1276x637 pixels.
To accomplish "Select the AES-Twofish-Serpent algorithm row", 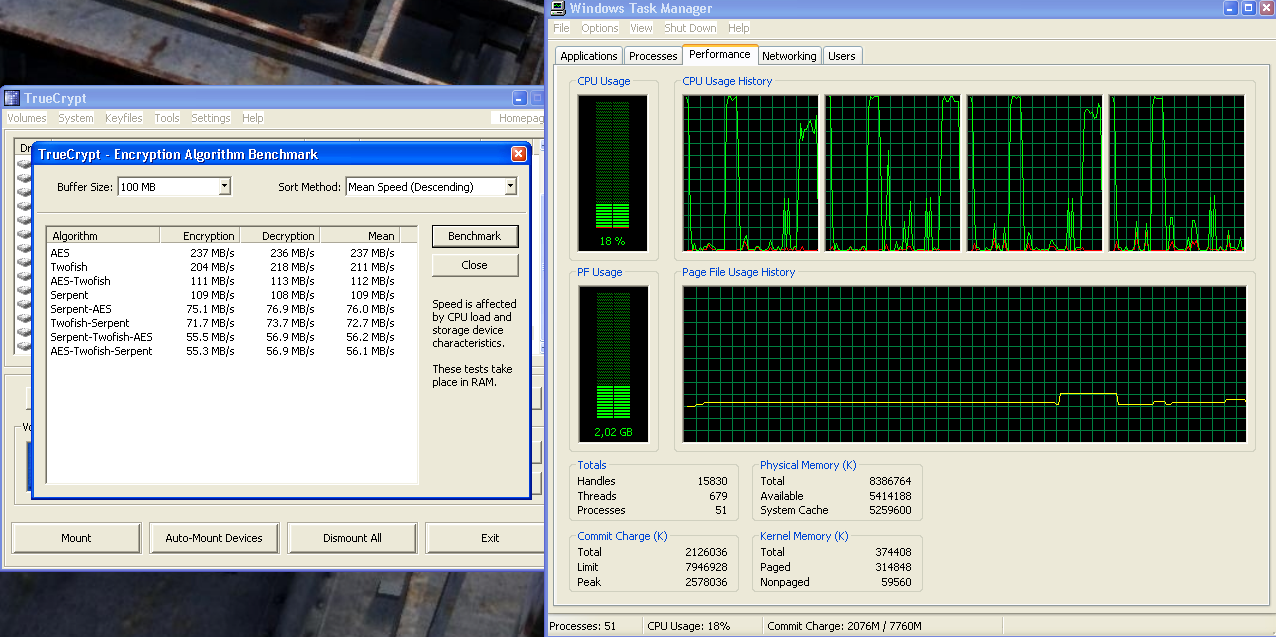I will coord(232,351).
